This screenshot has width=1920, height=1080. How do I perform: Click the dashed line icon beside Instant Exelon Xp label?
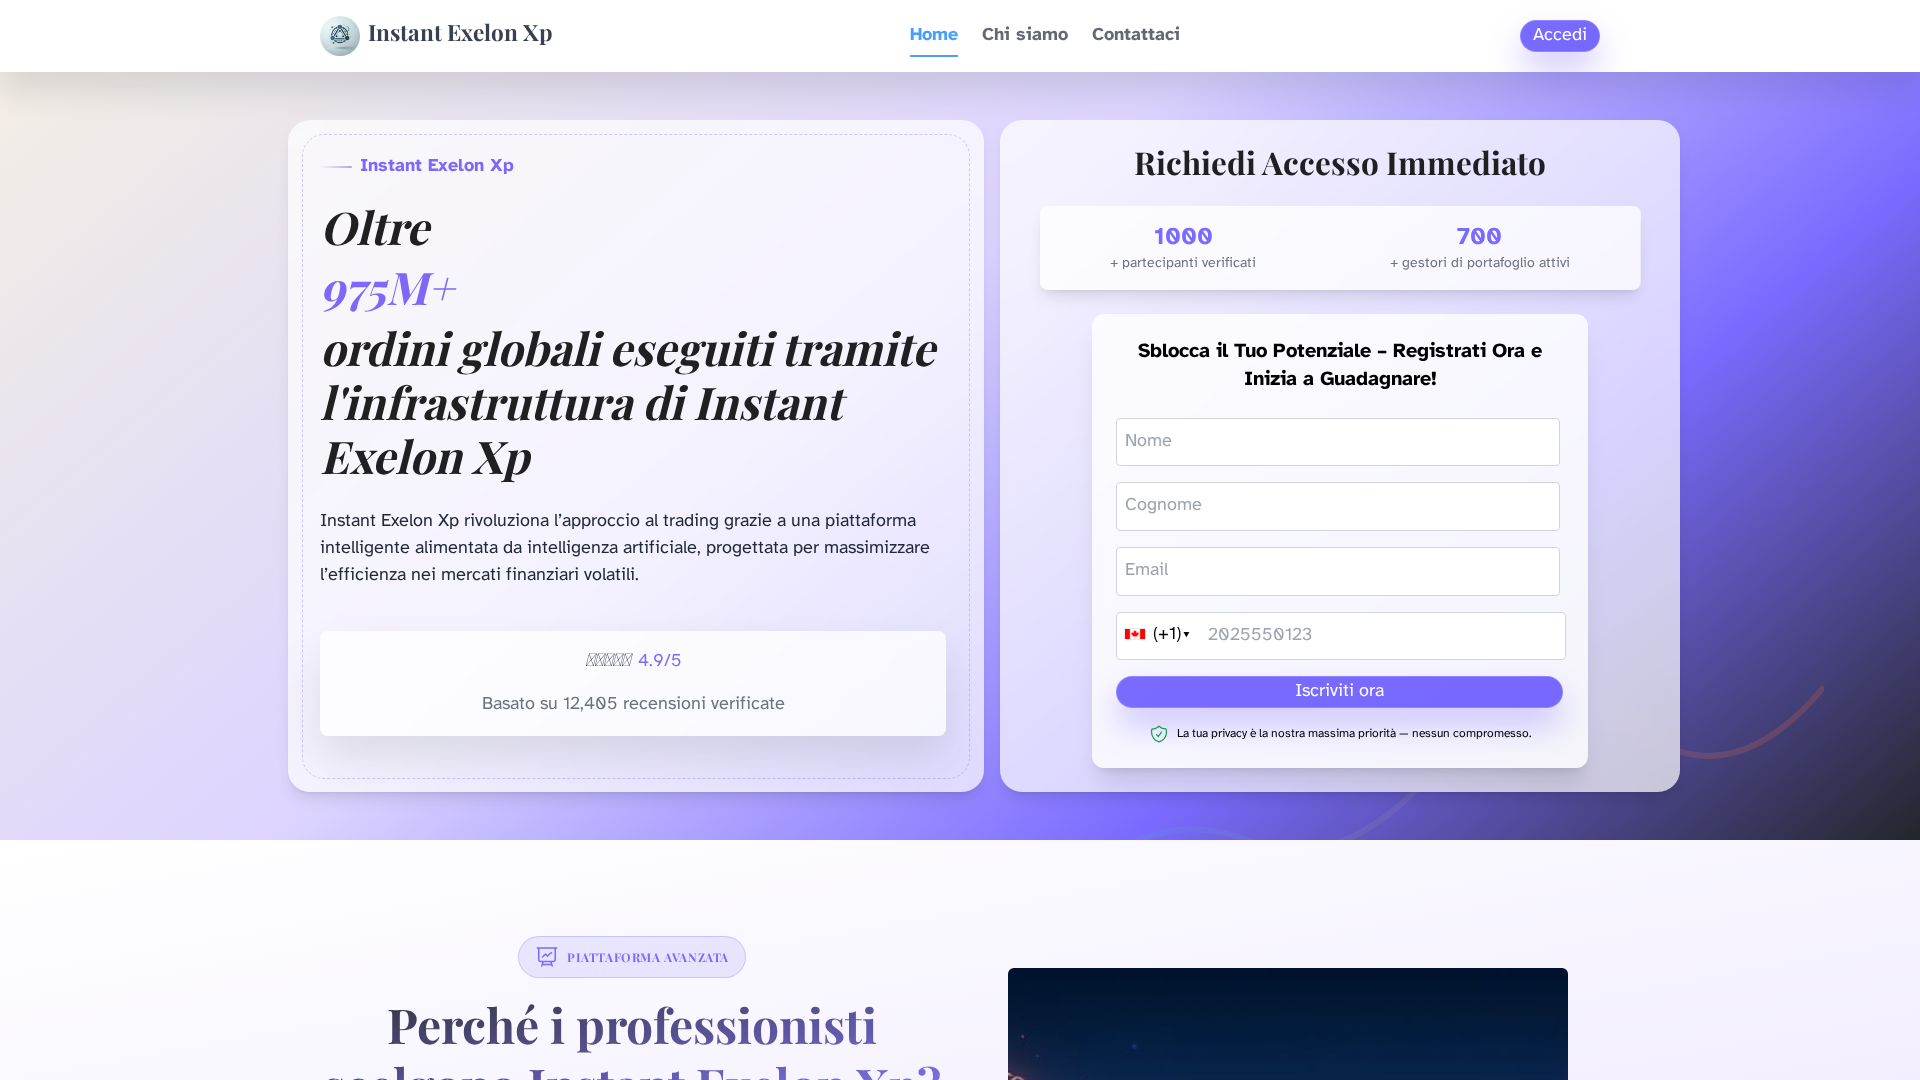[x=336, y=166]
